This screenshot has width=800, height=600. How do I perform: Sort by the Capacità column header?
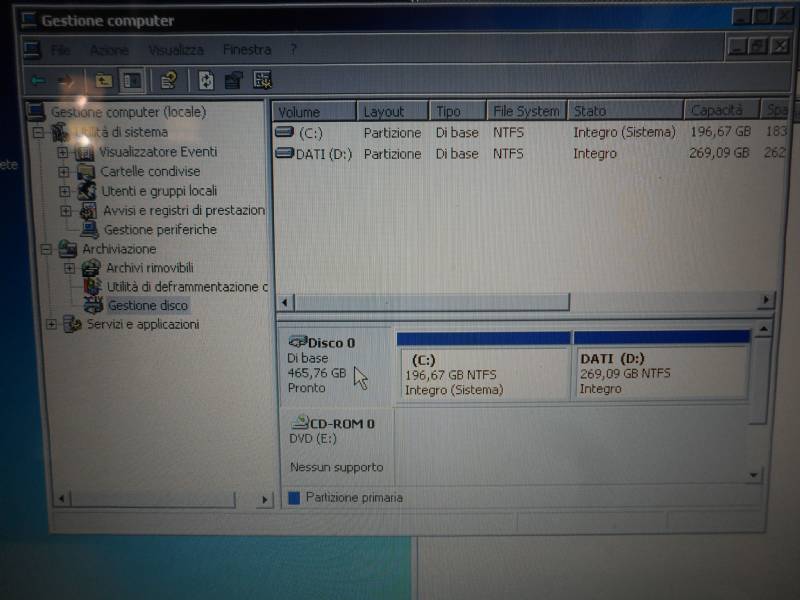pos(721,110)
